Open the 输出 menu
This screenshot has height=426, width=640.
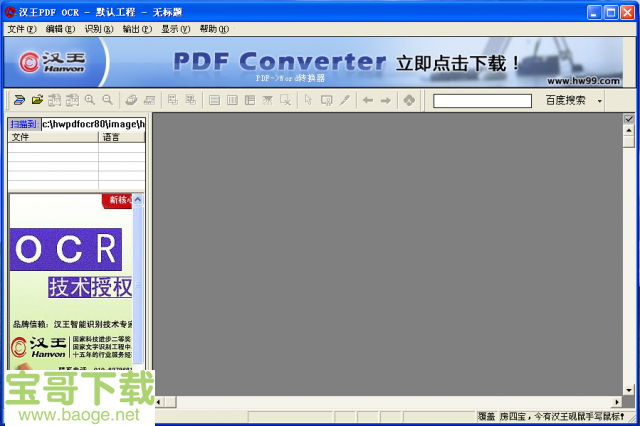coord(137,29)
